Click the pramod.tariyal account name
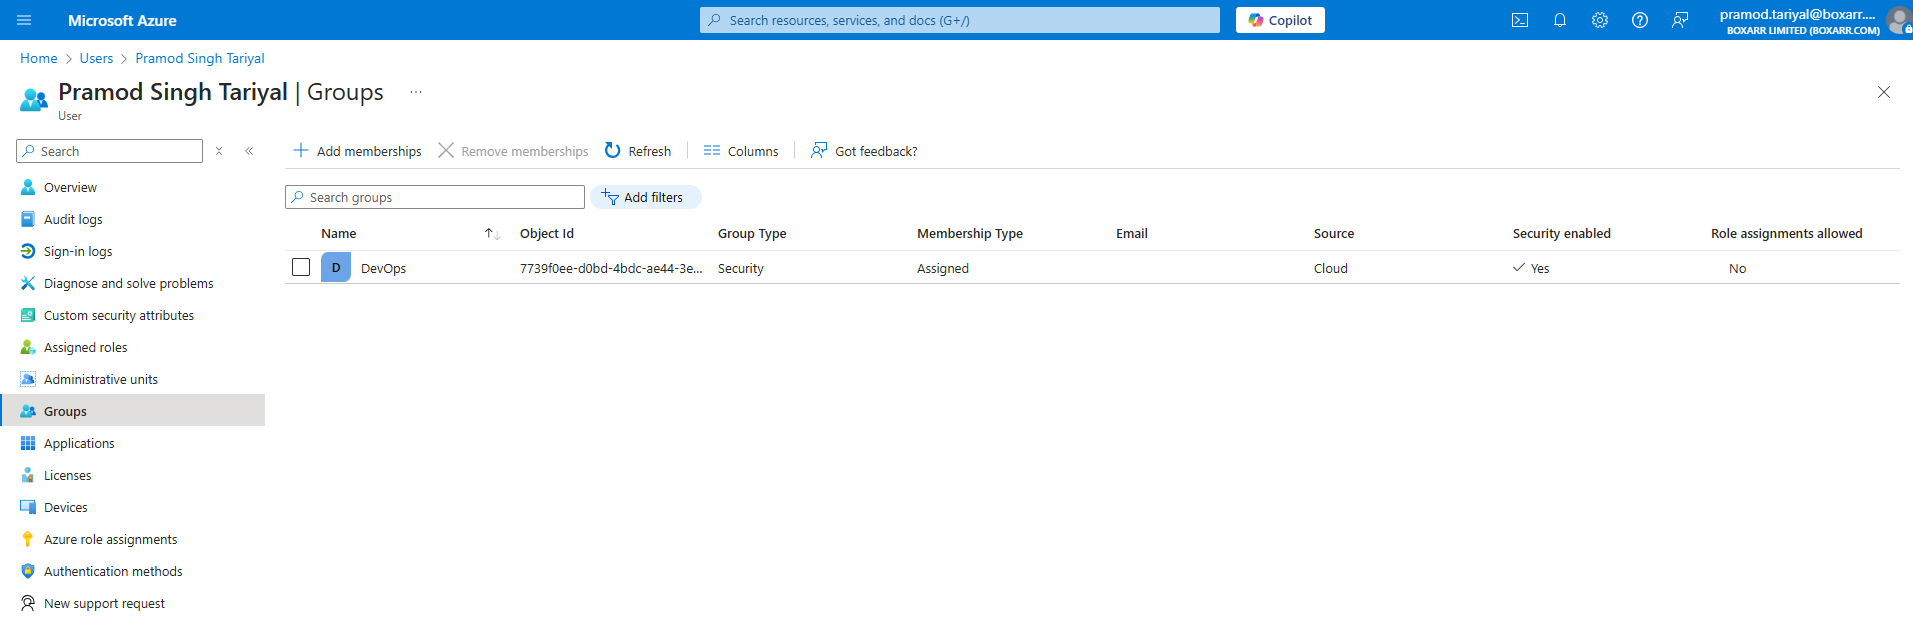Viewport: 1913px width, 621px height. pyautogui.click(x=1798, y=14)
